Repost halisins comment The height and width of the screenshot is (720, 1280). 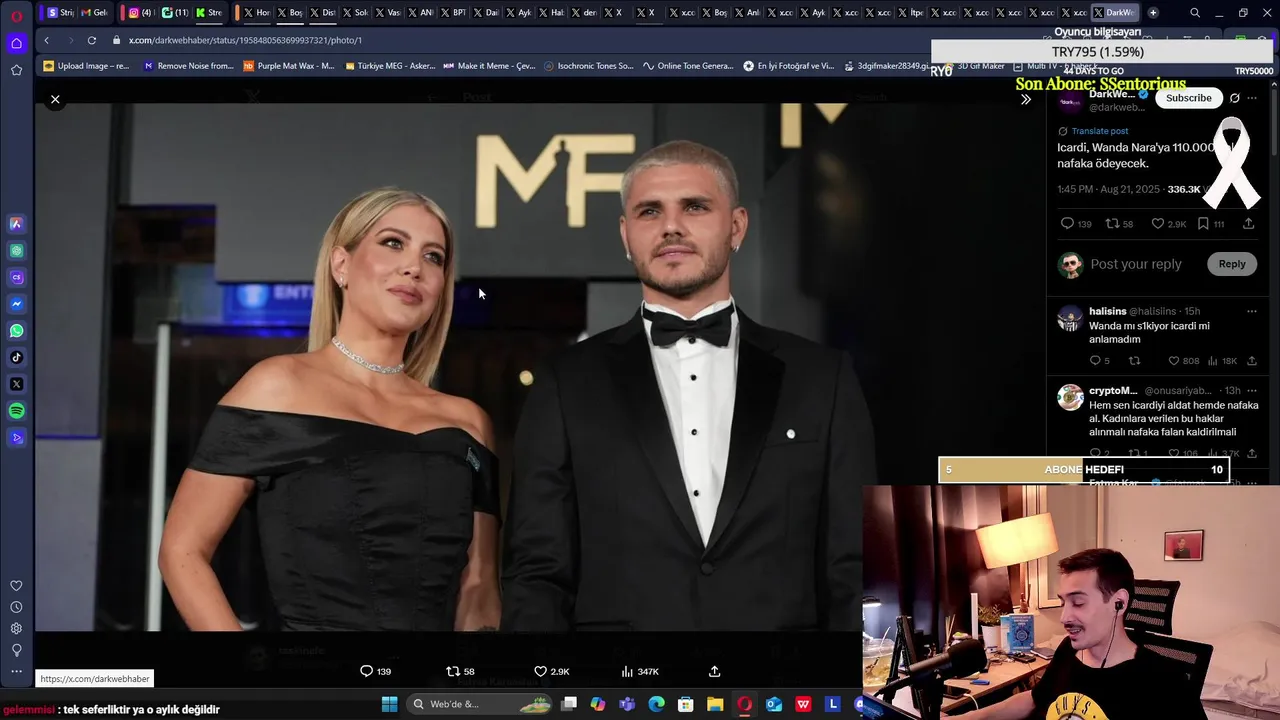pos(1134,361)
